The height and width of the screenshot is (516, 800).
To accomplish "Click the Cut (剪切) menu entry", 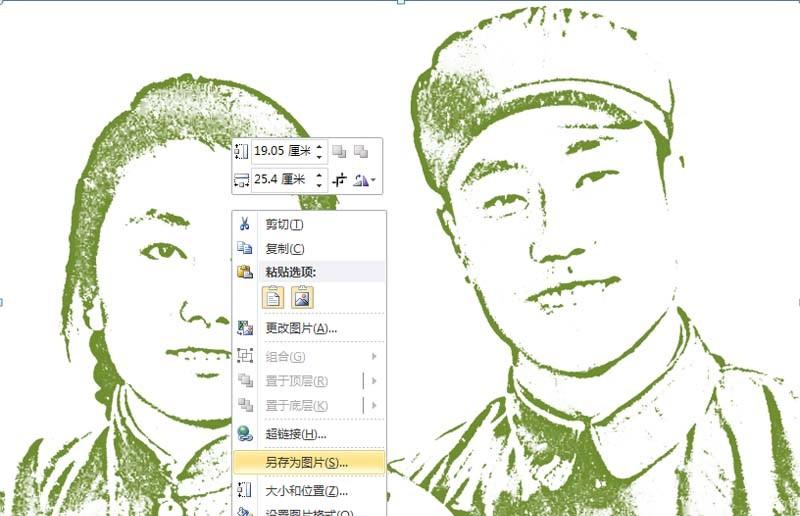I will tap(309, 224).
